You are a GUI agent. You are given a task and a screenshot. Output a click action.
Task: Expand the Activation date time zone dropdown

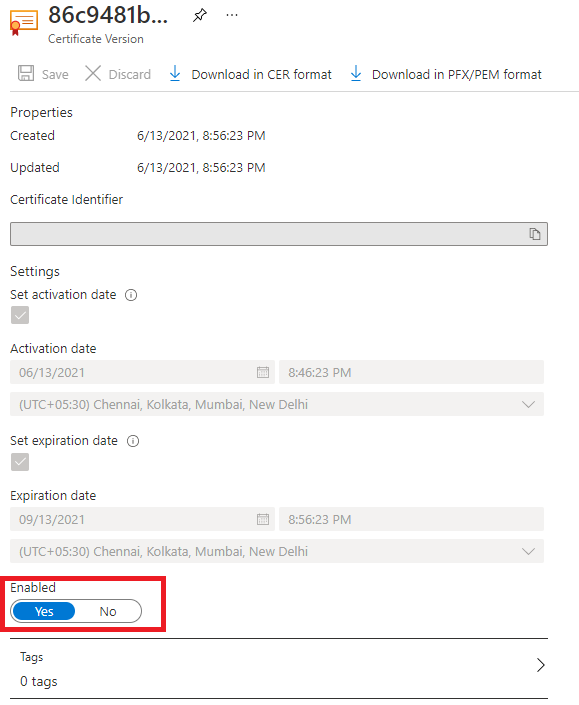pos(277,404)
